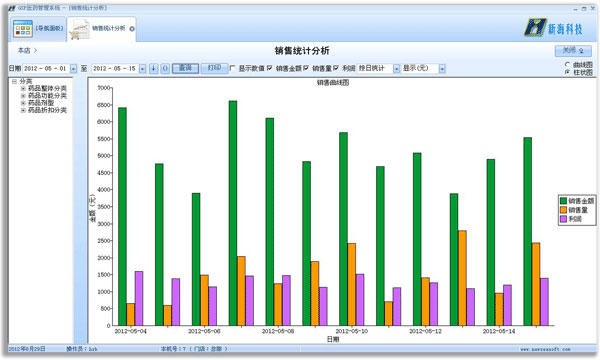Click the 操作员 operator status bar entry
The height and width of the screenshot is (360, 600).
[82, 349]
